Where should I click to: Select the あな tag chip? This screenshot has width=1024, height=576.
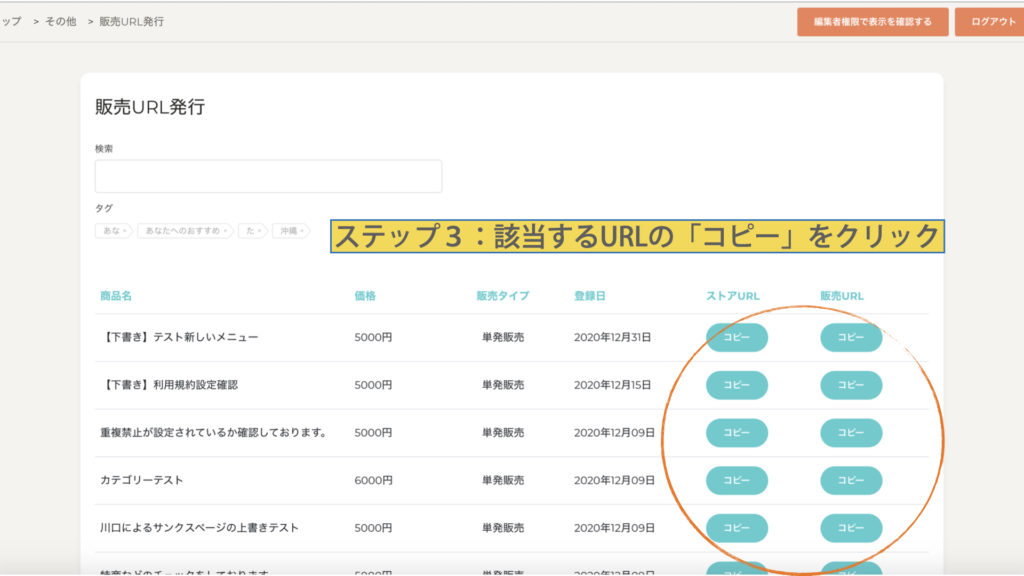point(113,231)
